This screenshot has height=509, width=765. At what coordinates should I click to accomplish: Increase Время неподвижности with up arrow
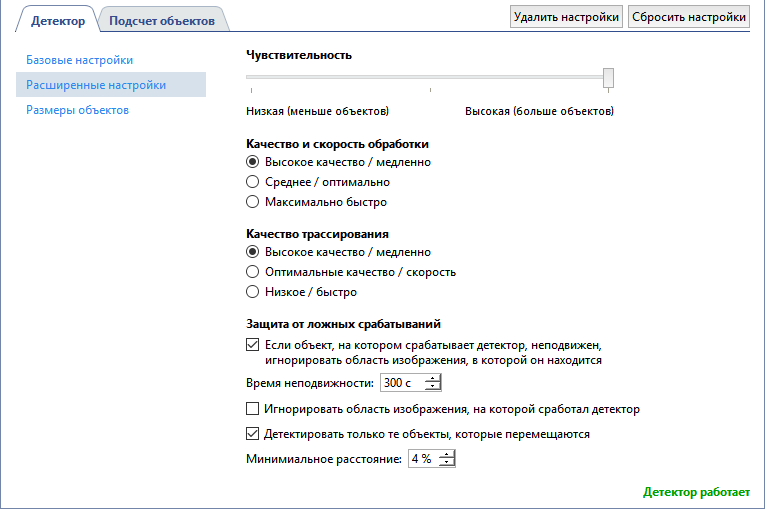click(x=432, y=379)
